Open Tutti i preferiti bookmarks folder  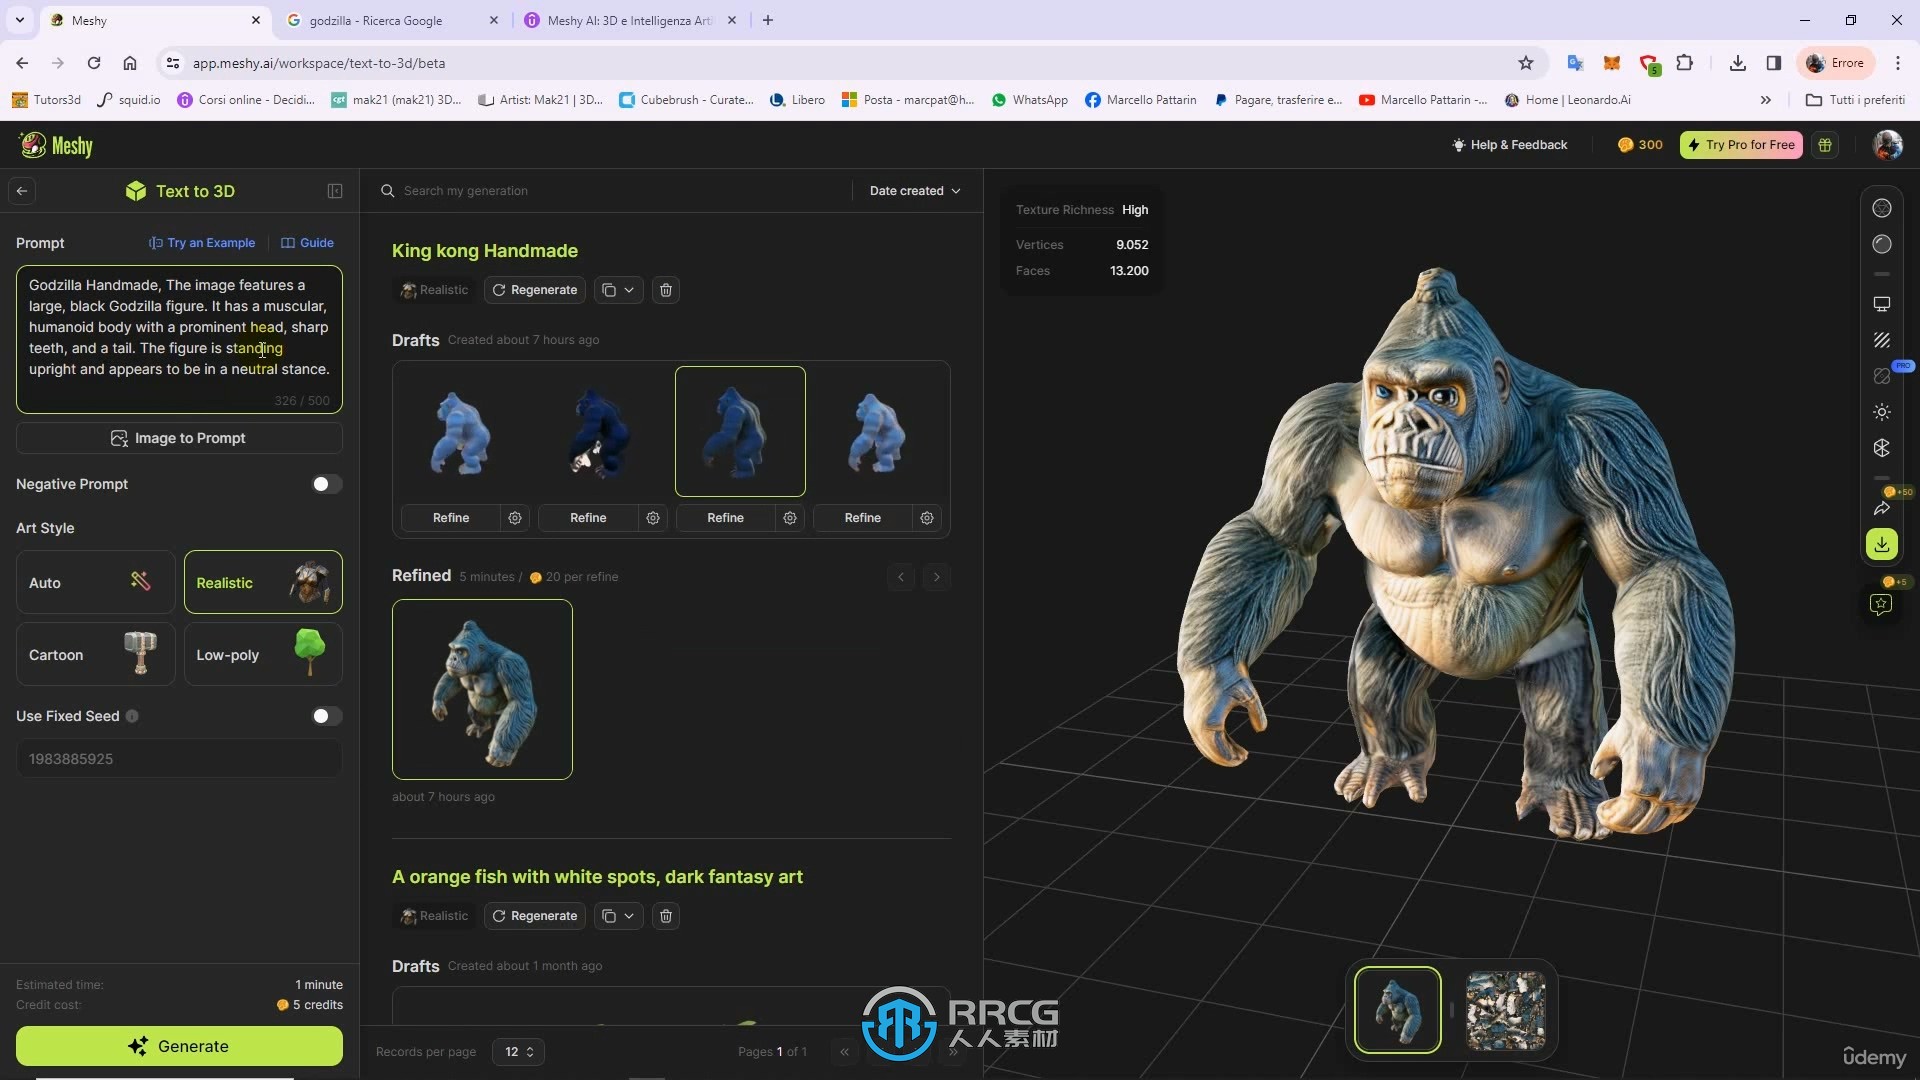1855,100
